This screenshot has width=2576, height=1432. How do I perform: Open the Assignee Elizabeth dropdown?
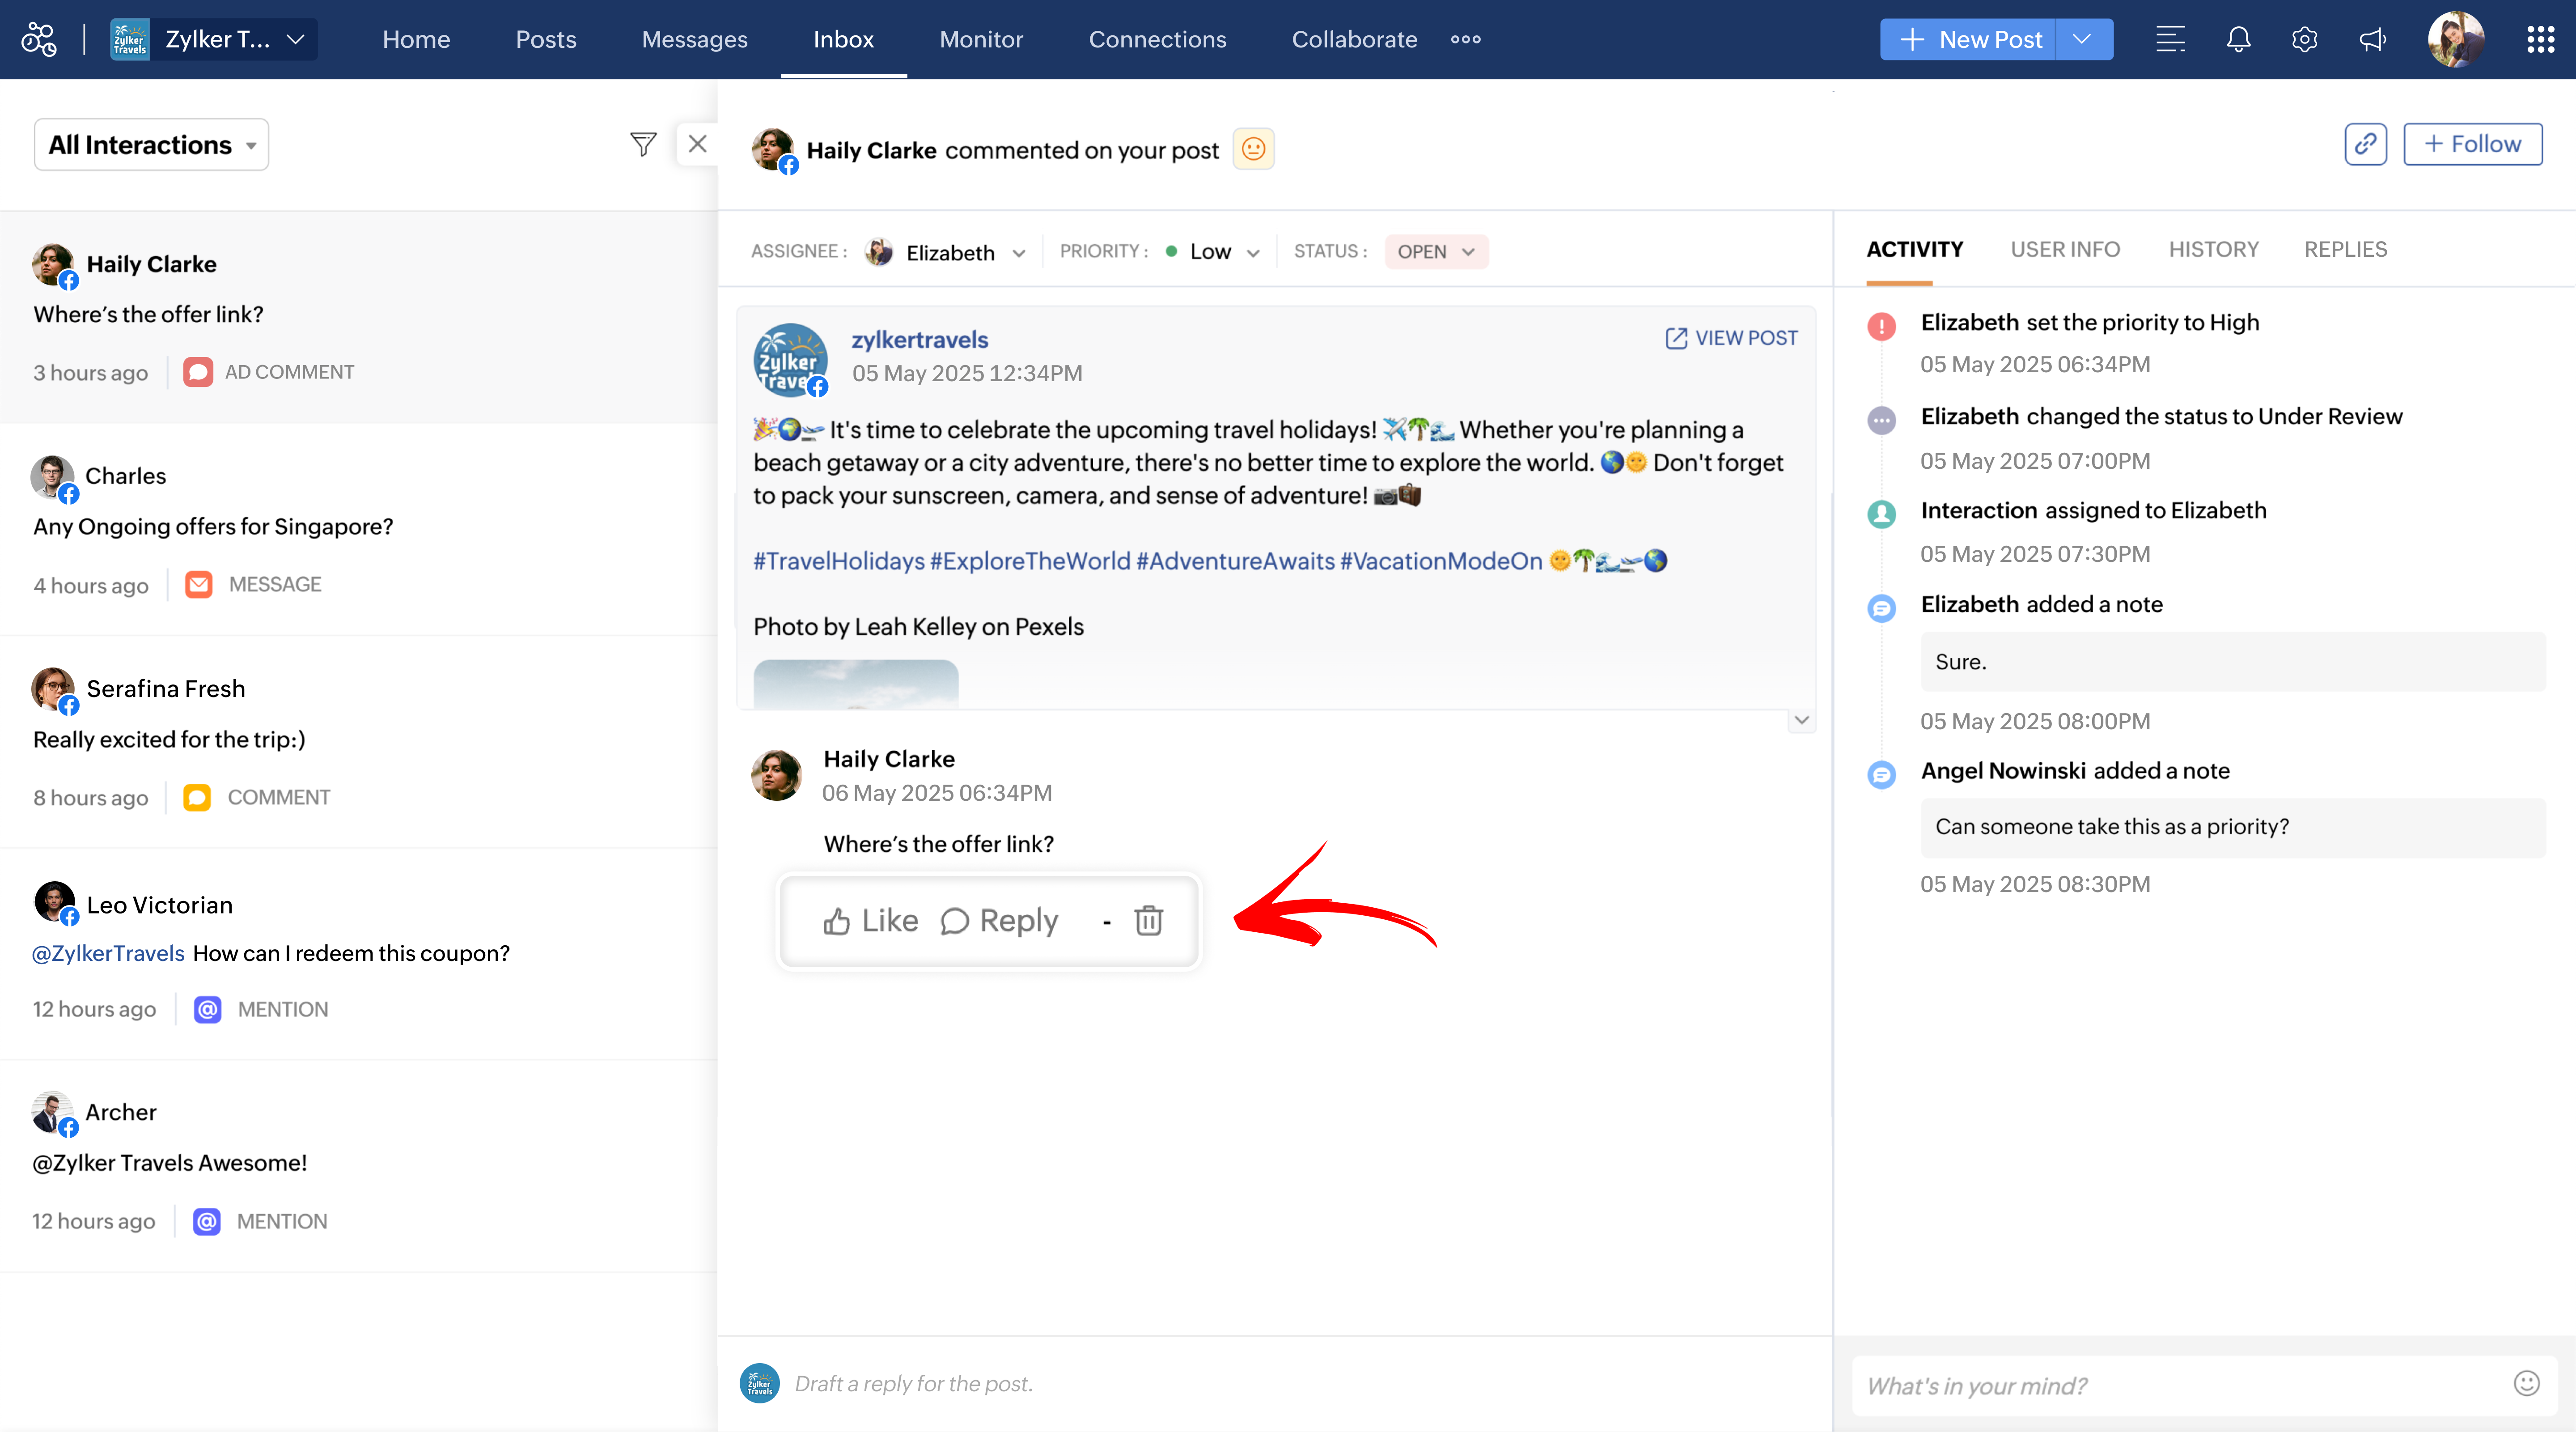pos(951,252)
